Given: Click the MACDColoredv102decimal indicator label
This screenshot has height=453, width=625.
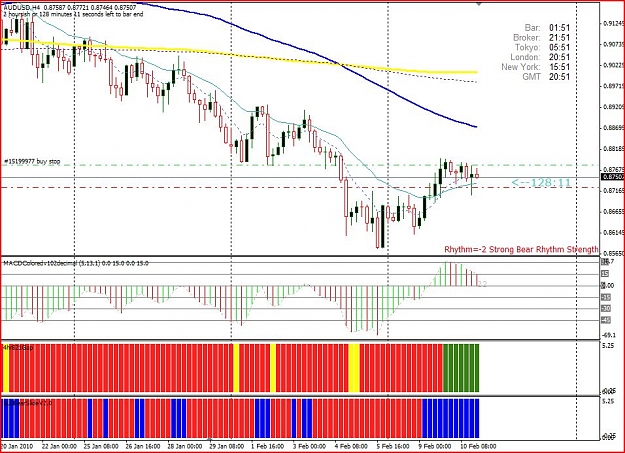Looking at the screenshot, I should tap(76, 263).
